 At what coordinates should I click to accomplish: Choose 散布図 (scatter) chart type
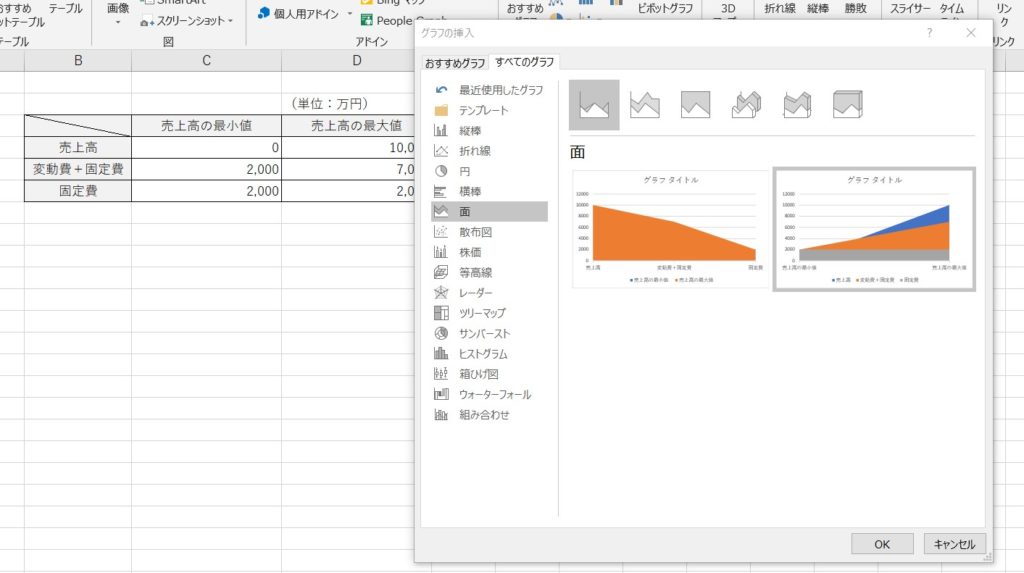476,232
